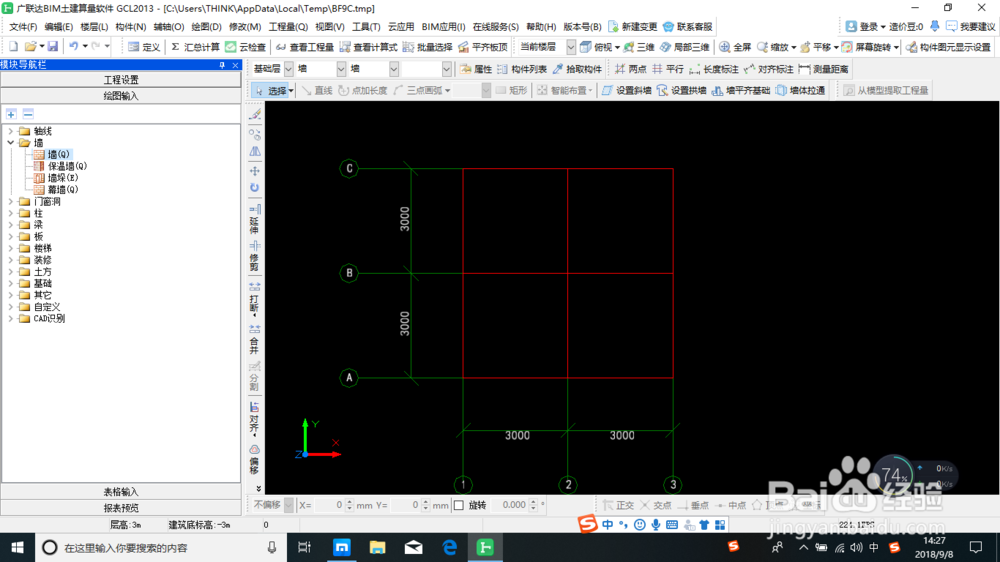
Task: Toggle 中点 midpoint snap
Action: pyautogui.click(x=730, y=505)
